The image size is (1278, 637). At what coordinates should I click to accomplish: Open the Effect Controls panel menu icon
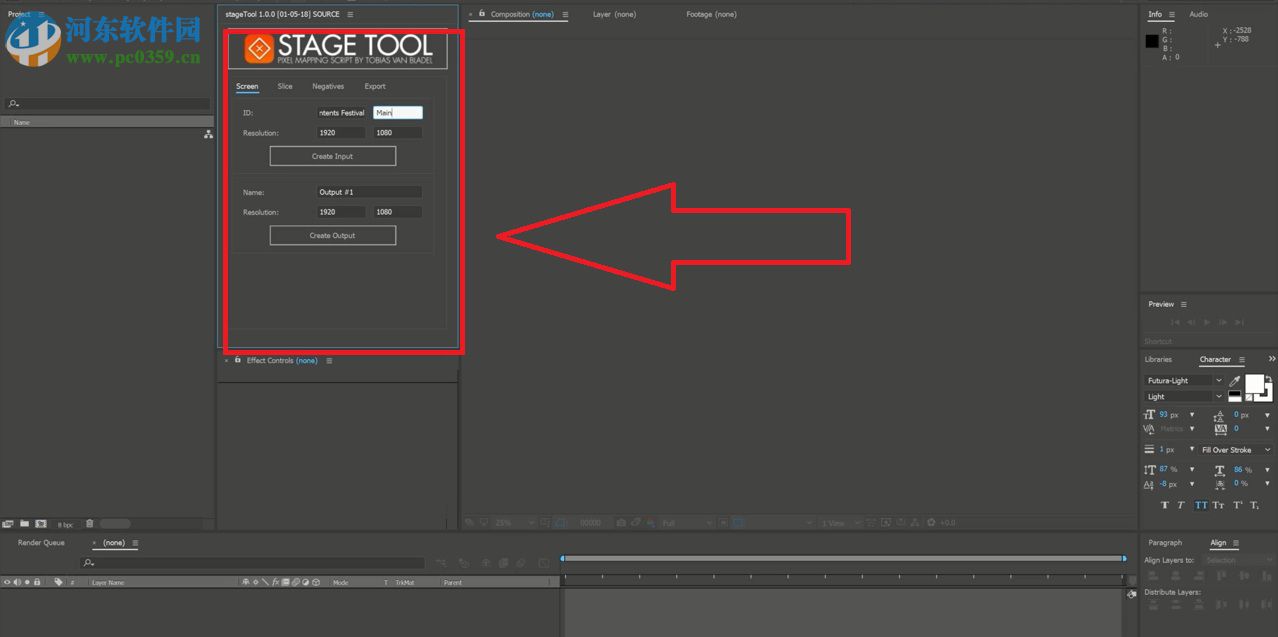tap(329, 361)
